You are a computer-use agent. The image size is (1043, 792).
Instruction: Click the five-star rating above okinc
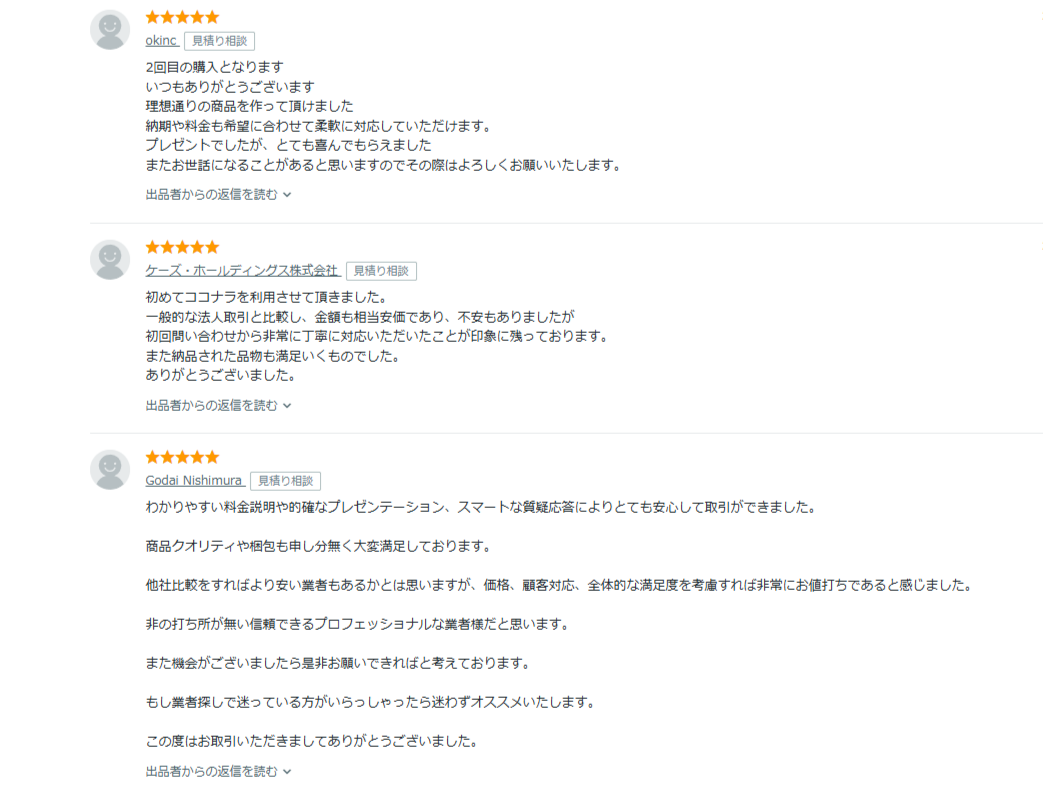[x=182, y=17]
